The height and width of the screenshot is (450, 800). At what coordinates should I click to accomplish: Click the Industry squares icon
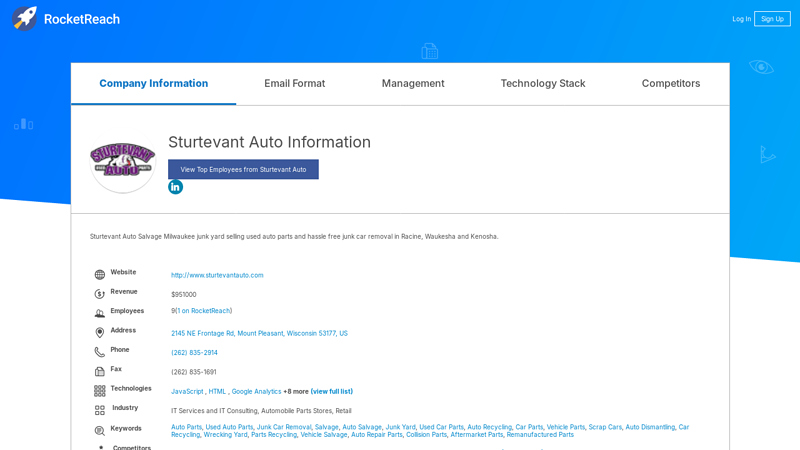pyautogui.click(x=99, y=410)
